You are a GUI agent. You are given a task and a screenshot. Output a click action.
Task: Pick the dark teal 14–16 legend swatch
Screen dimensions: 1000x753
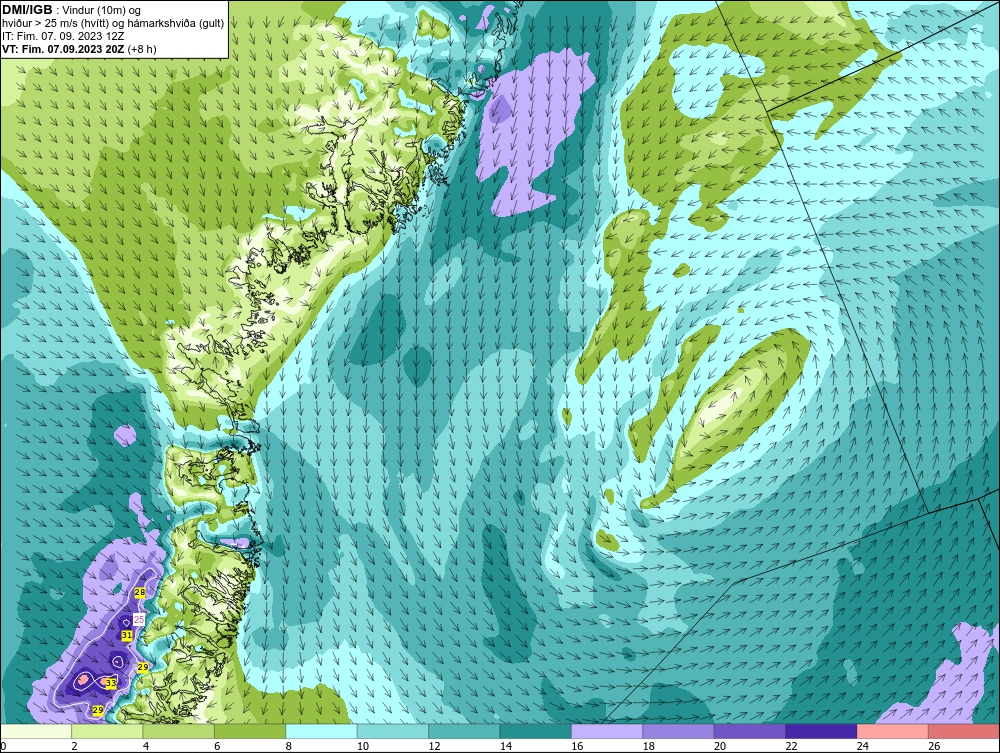point(536,731)
